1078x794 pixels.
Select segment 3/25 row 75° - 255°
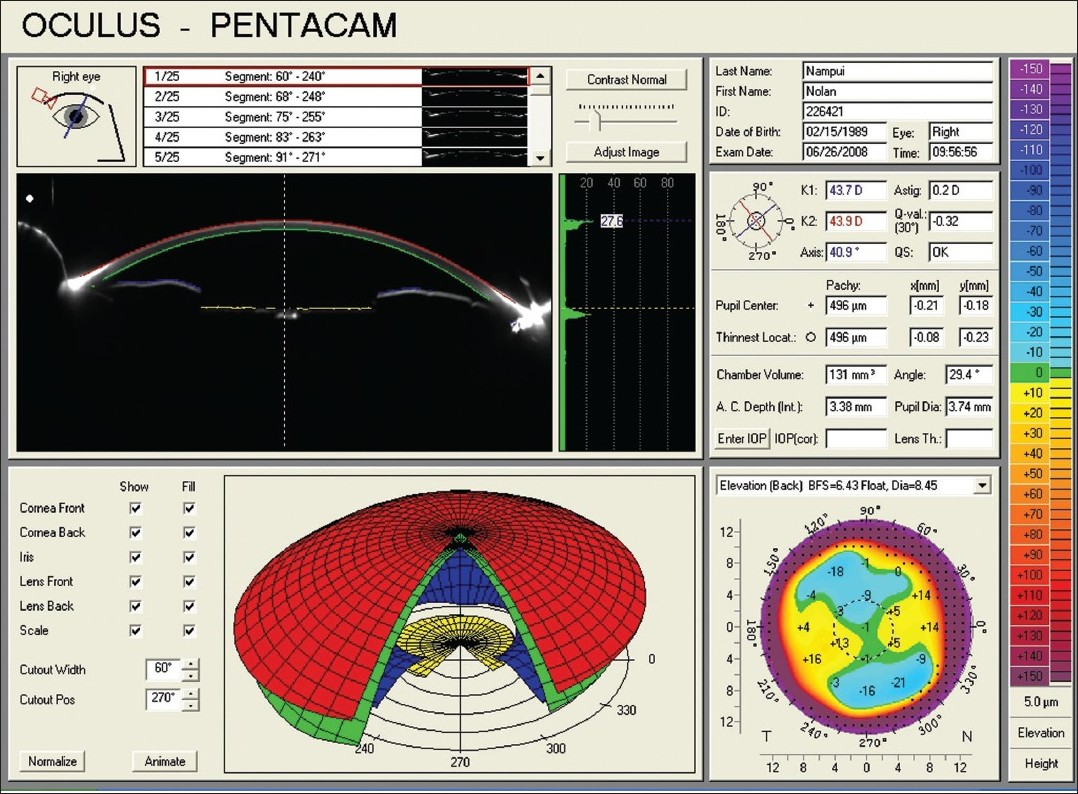pyautogui.click(x=336, y=117)
